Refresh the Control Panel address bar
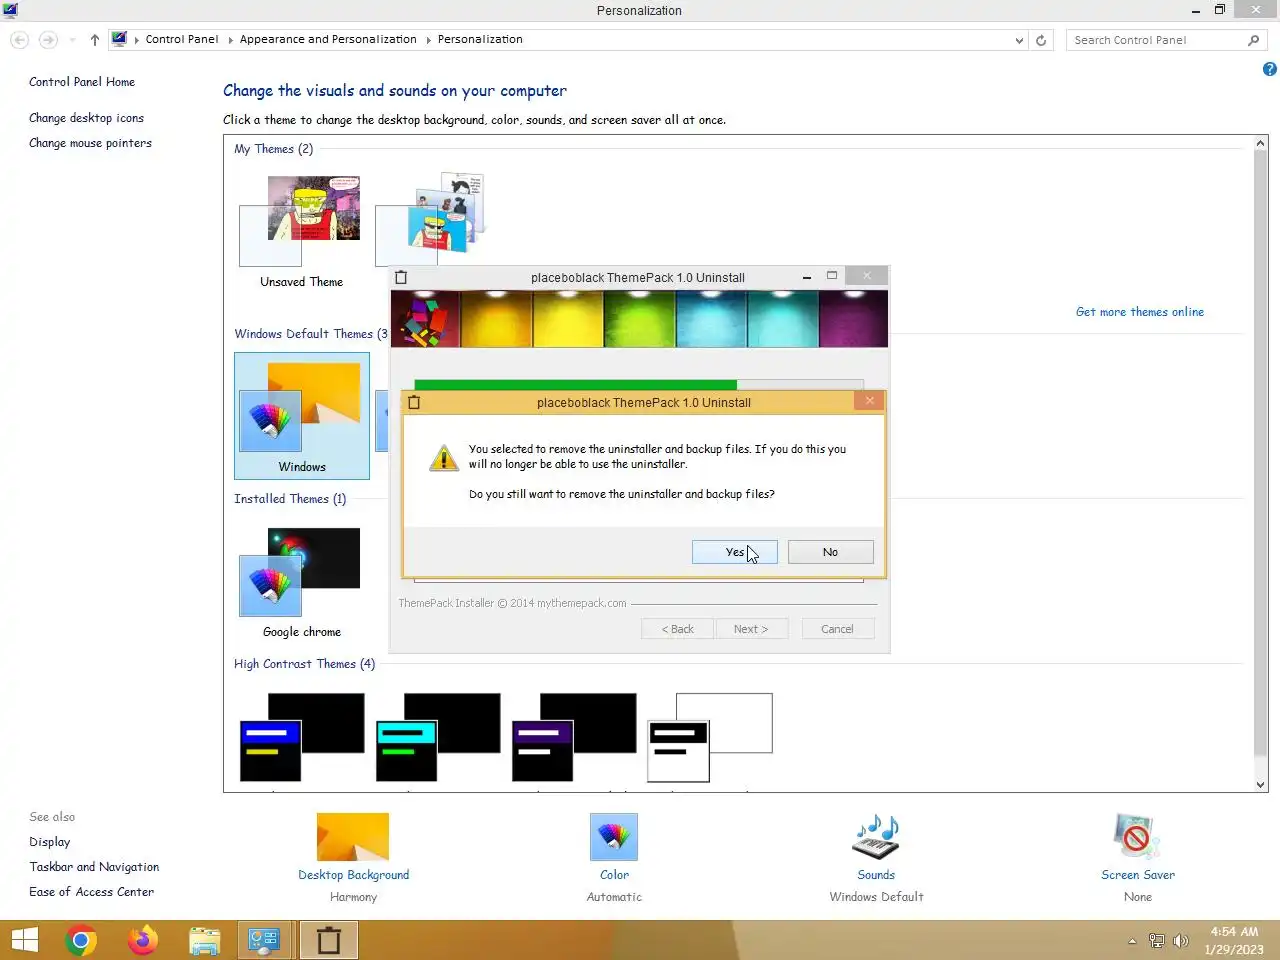Screen dimensions: 1280x960 point(1041,40)
